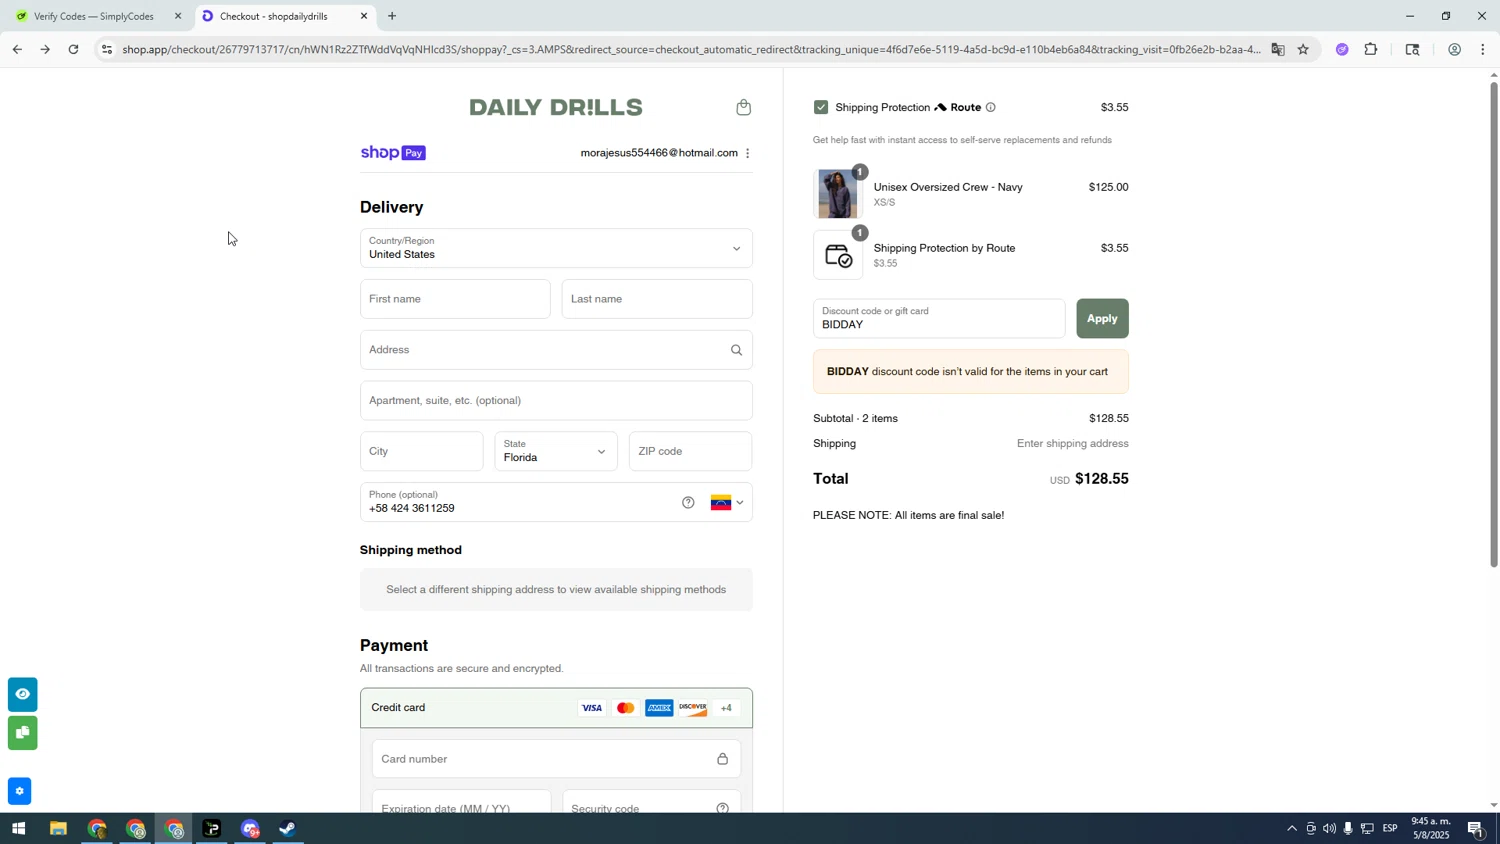Screen dimensions: 1500x844
Task: Open the phone country flag selector
Action: point(727,502)
